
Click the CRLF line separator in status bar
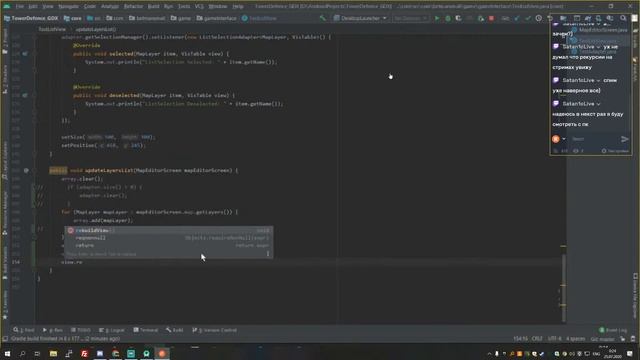tap(537, 339)
